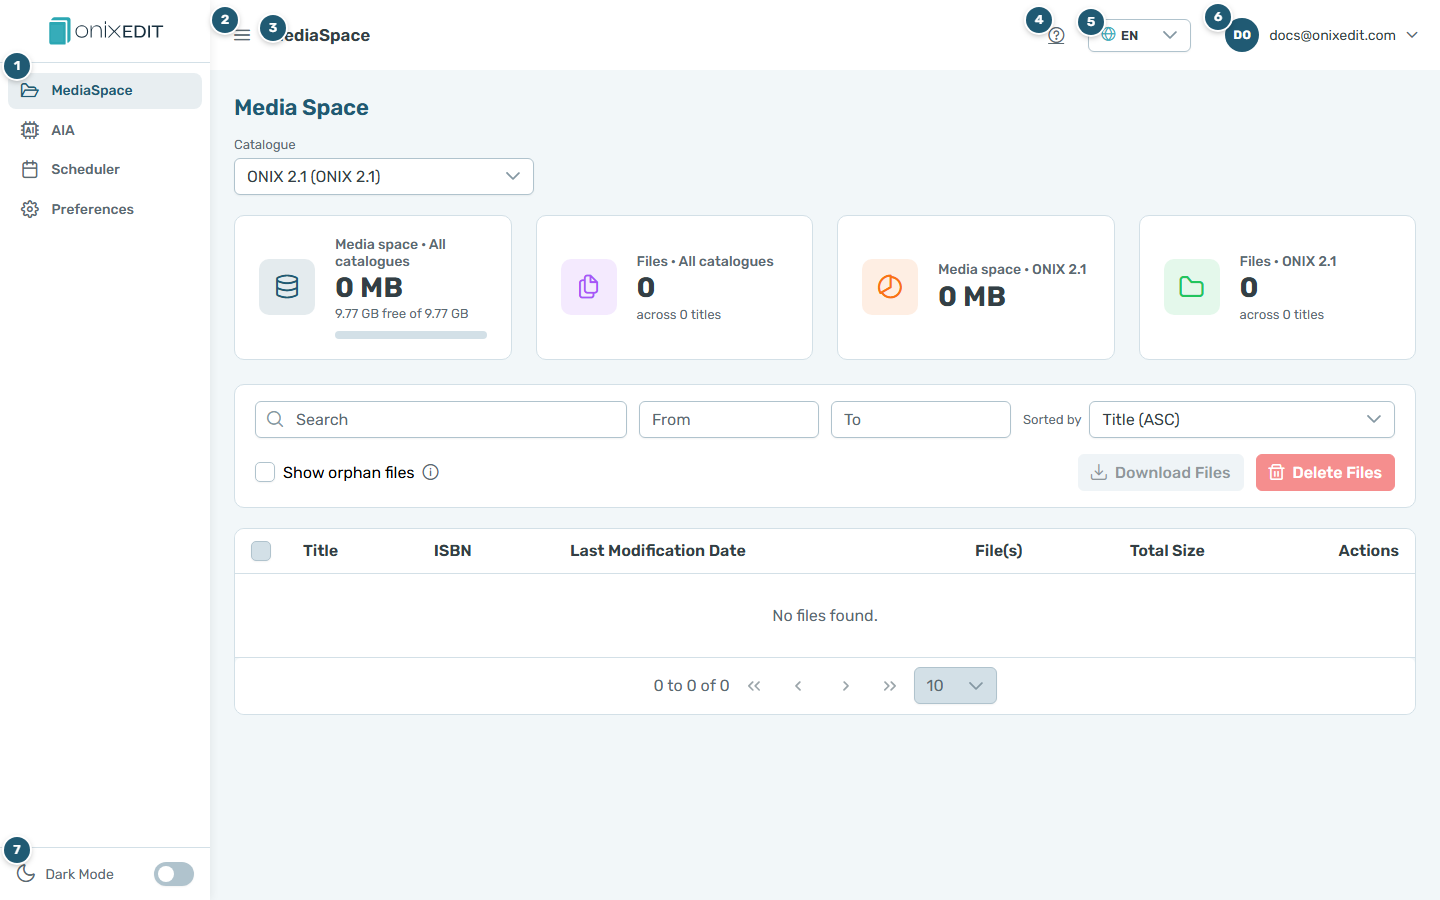Enable the Dark Mode switch
Screen dimensions: 1440x900
[174, 874]
